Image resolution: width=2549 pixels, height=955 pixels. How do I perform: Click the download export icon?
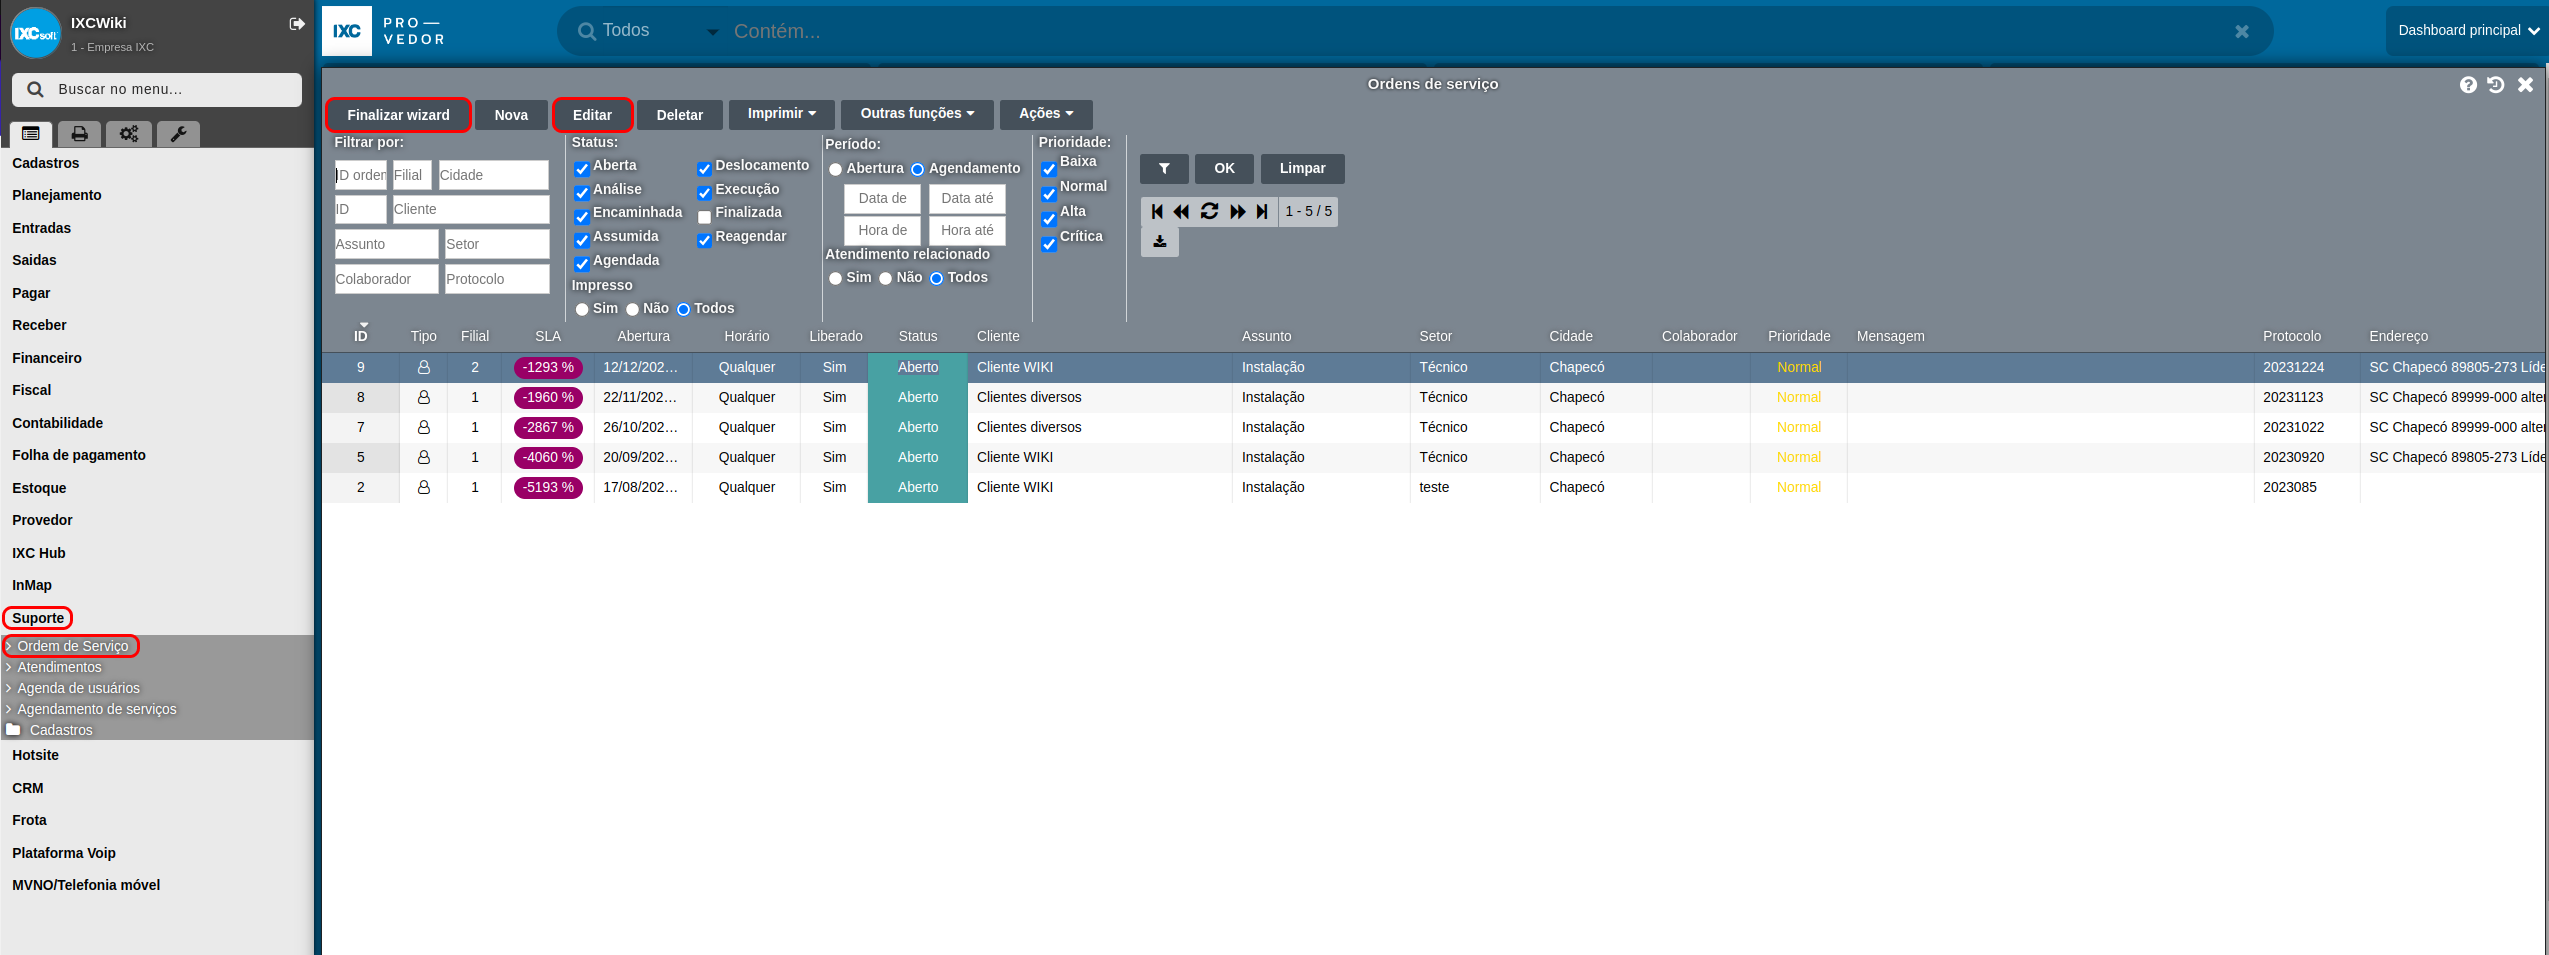(x=1160, y=241)
